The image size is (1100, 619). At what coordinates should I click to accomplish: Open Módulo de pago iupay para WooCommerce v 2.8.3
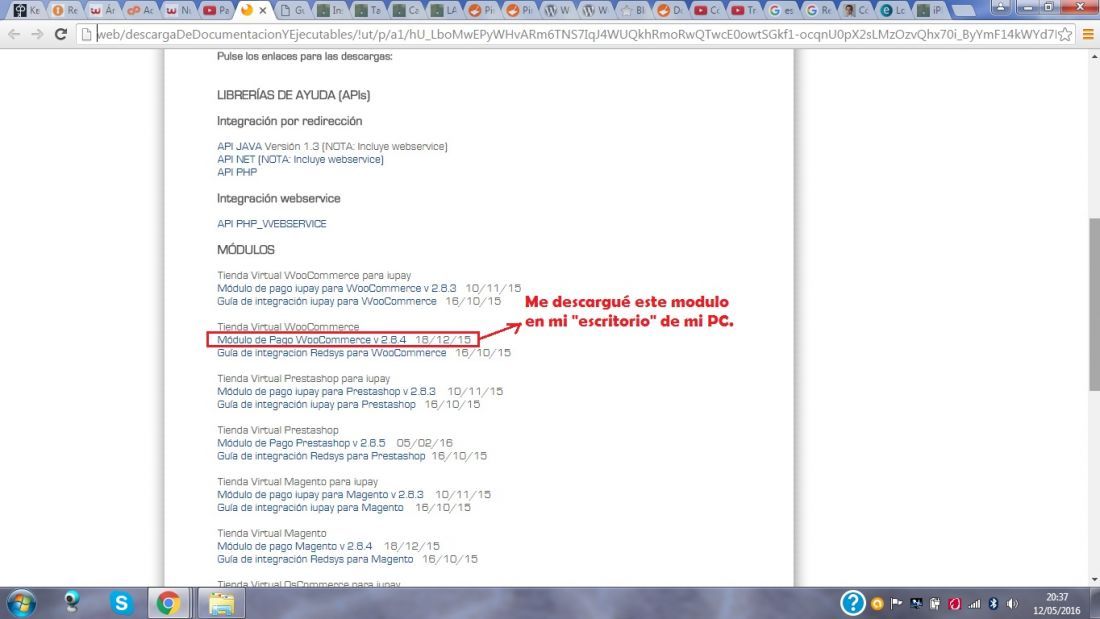337,288
